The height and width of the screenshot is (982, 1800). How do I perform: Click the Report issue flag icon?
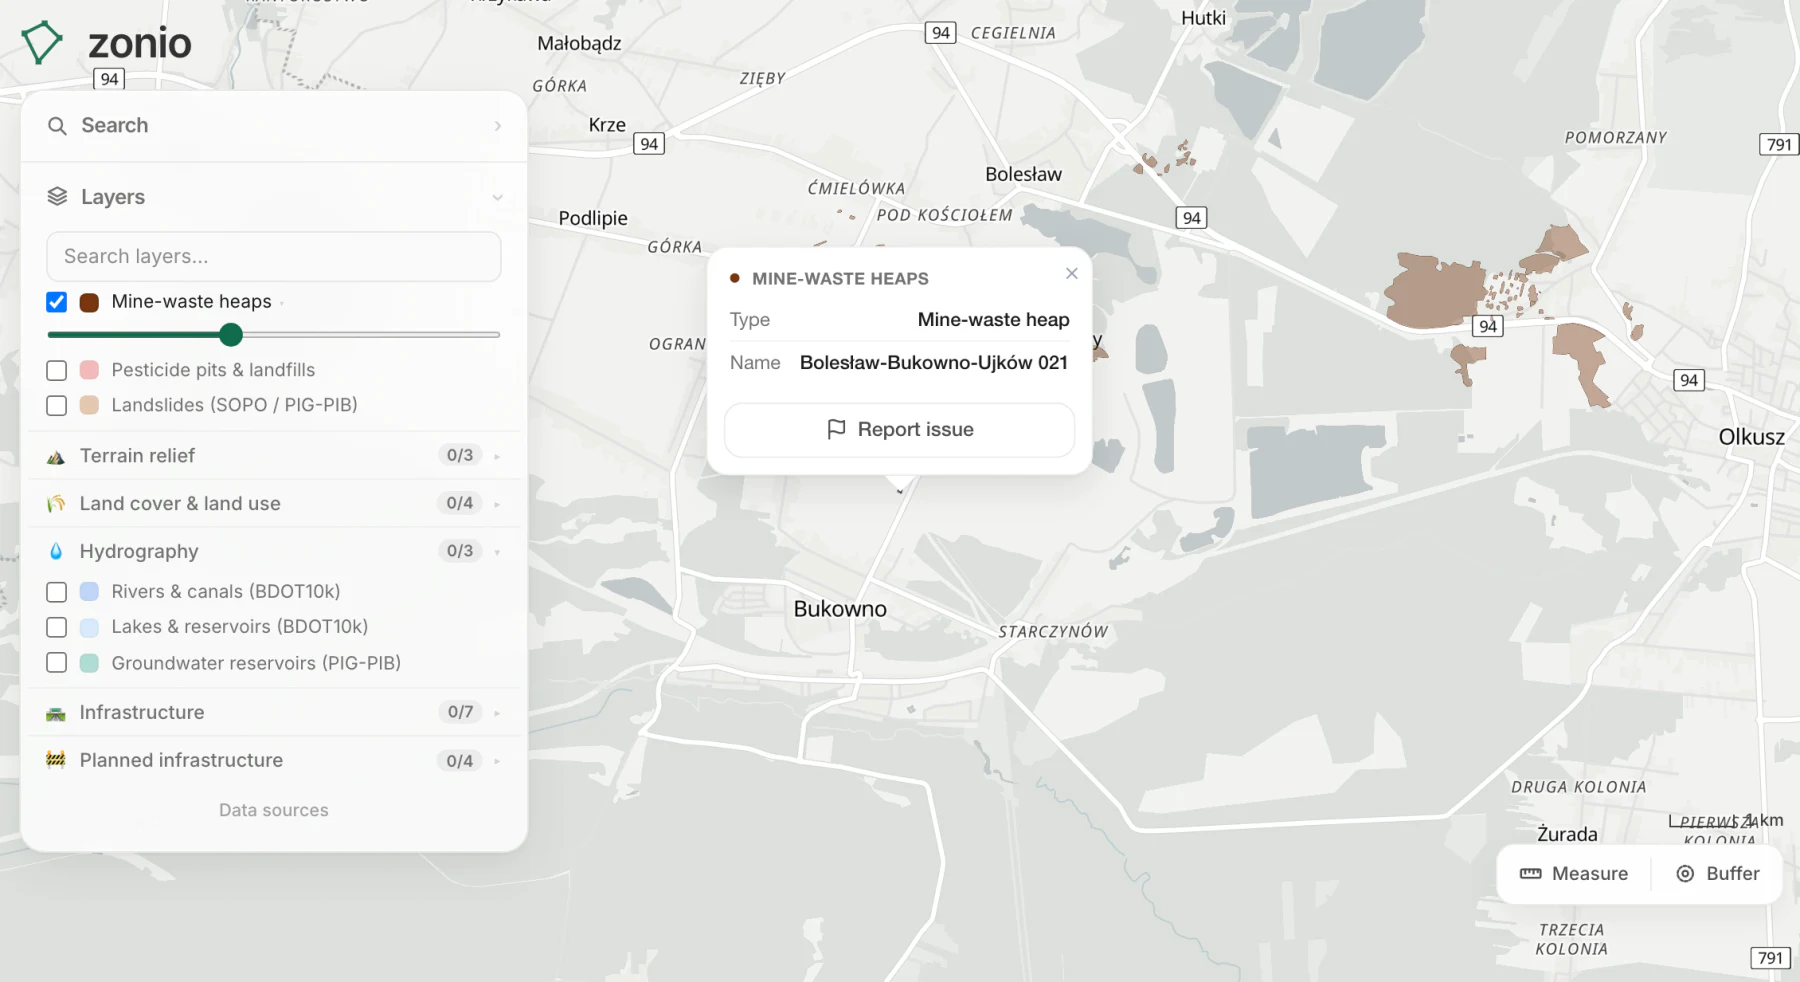[x=837, y=430]
